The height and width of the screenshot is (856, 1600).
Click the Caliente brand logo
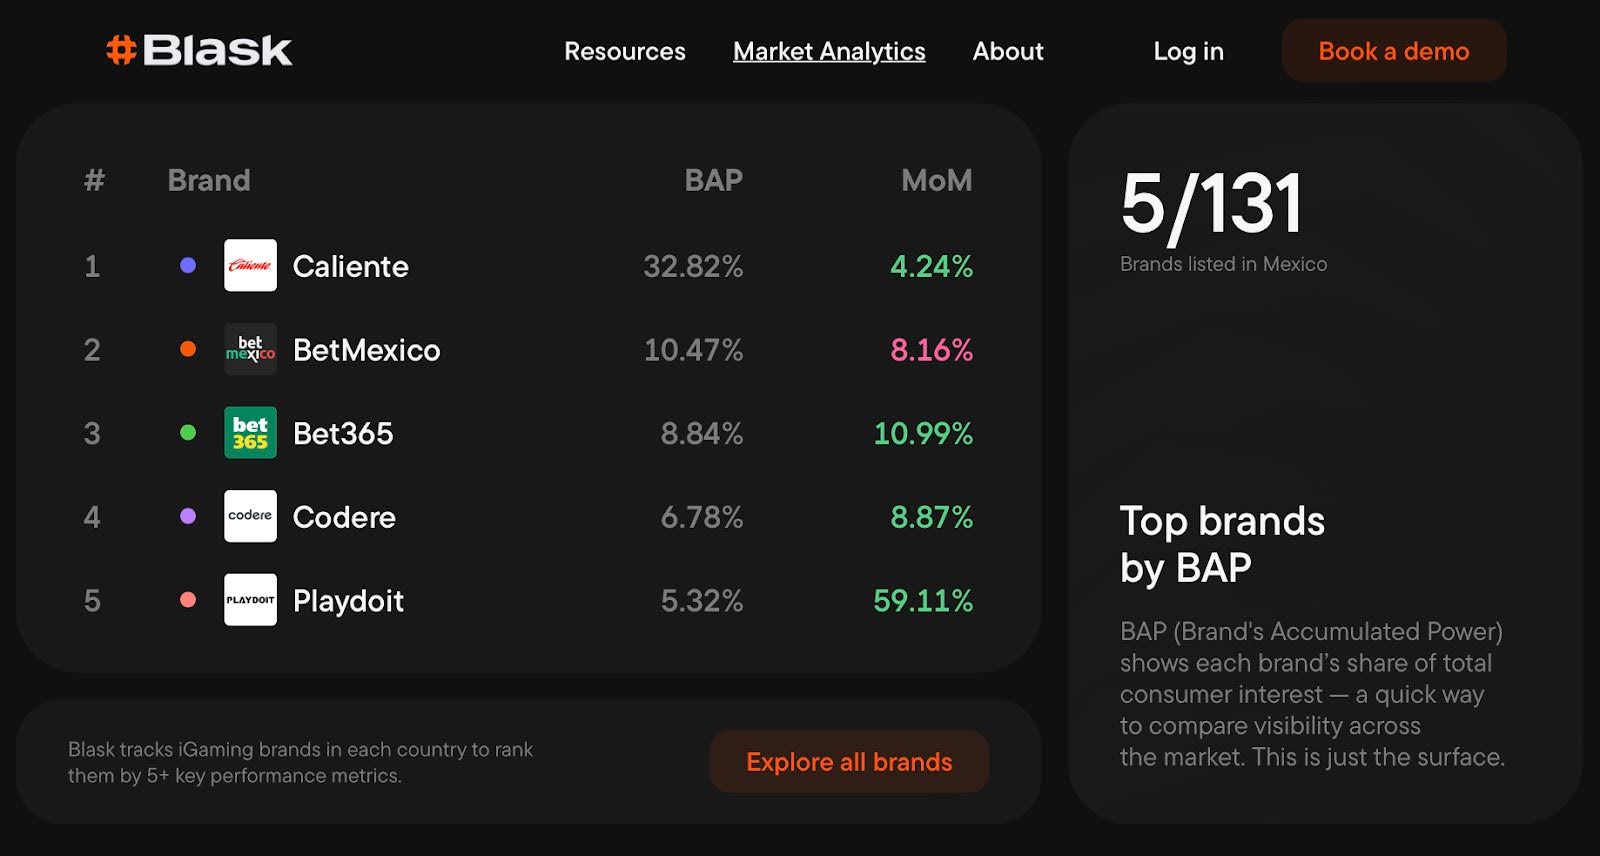click(x=250, y=266)
